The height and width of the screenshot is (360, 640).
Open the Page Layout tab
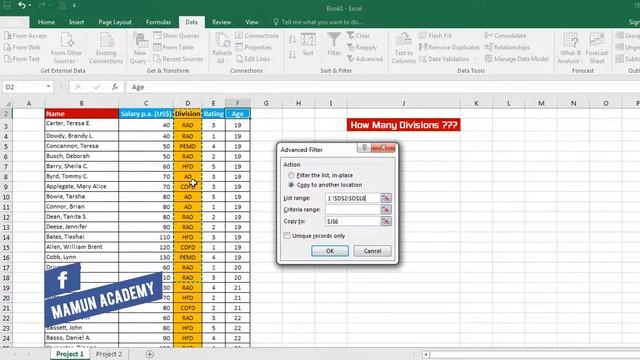(115, 22)
